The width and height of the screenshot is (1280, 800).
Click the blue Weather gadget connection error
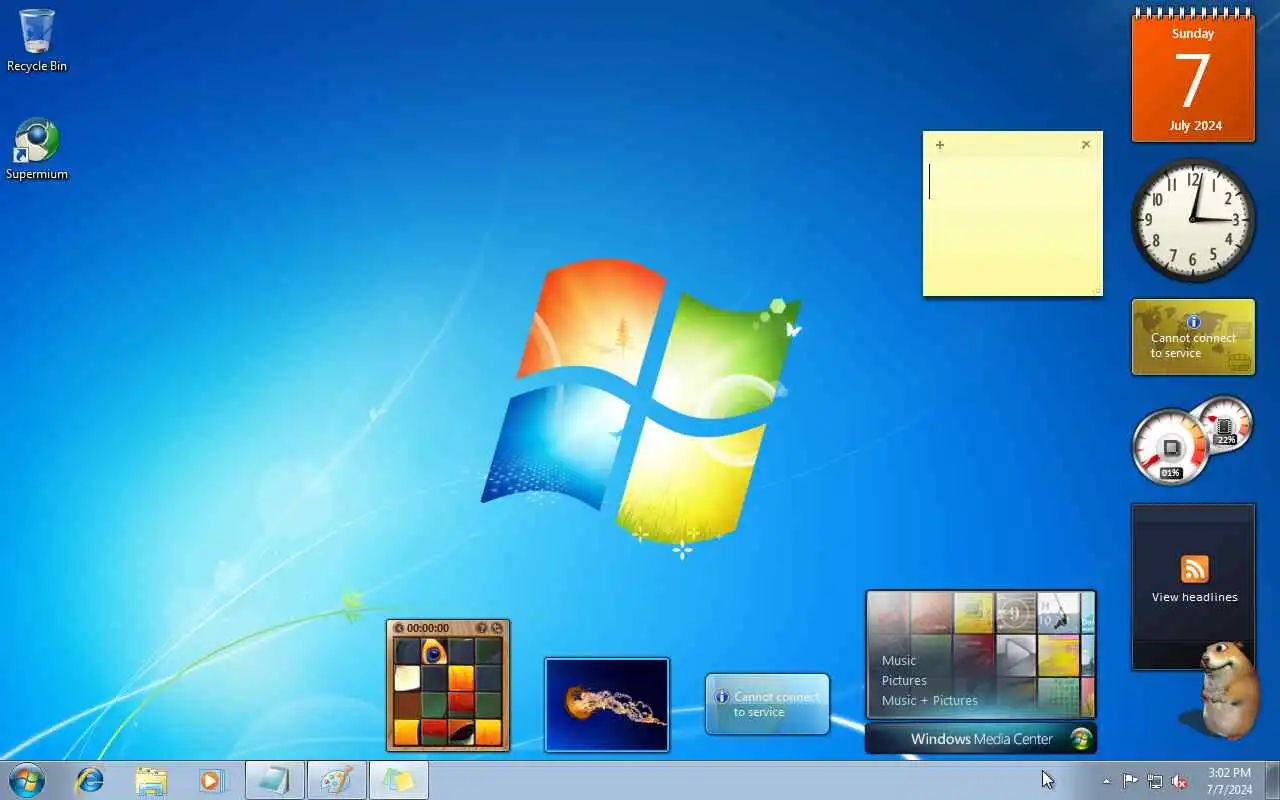pos(767,704)
